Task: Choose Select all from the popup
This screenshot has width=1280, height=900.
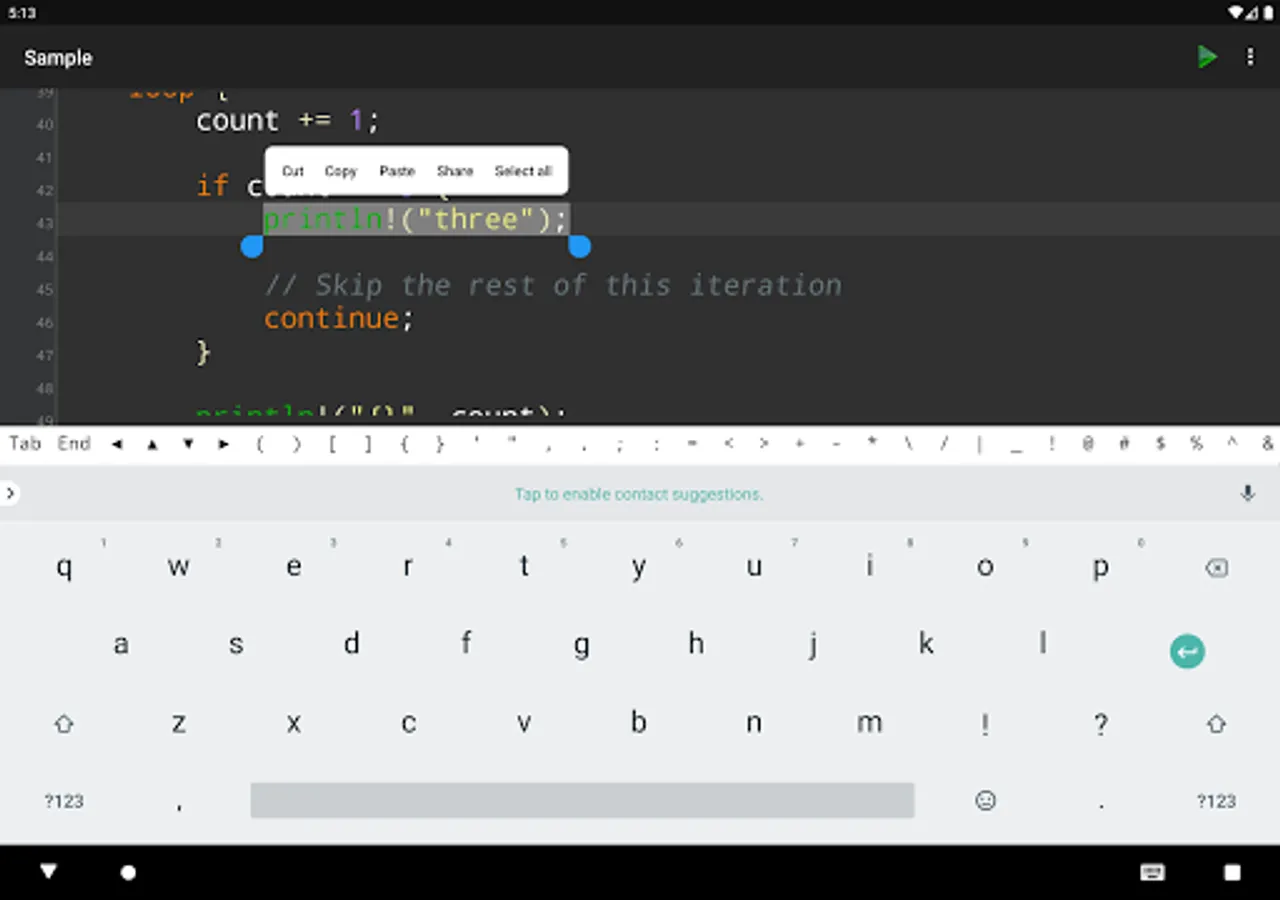Action: (x=523, y=171)
